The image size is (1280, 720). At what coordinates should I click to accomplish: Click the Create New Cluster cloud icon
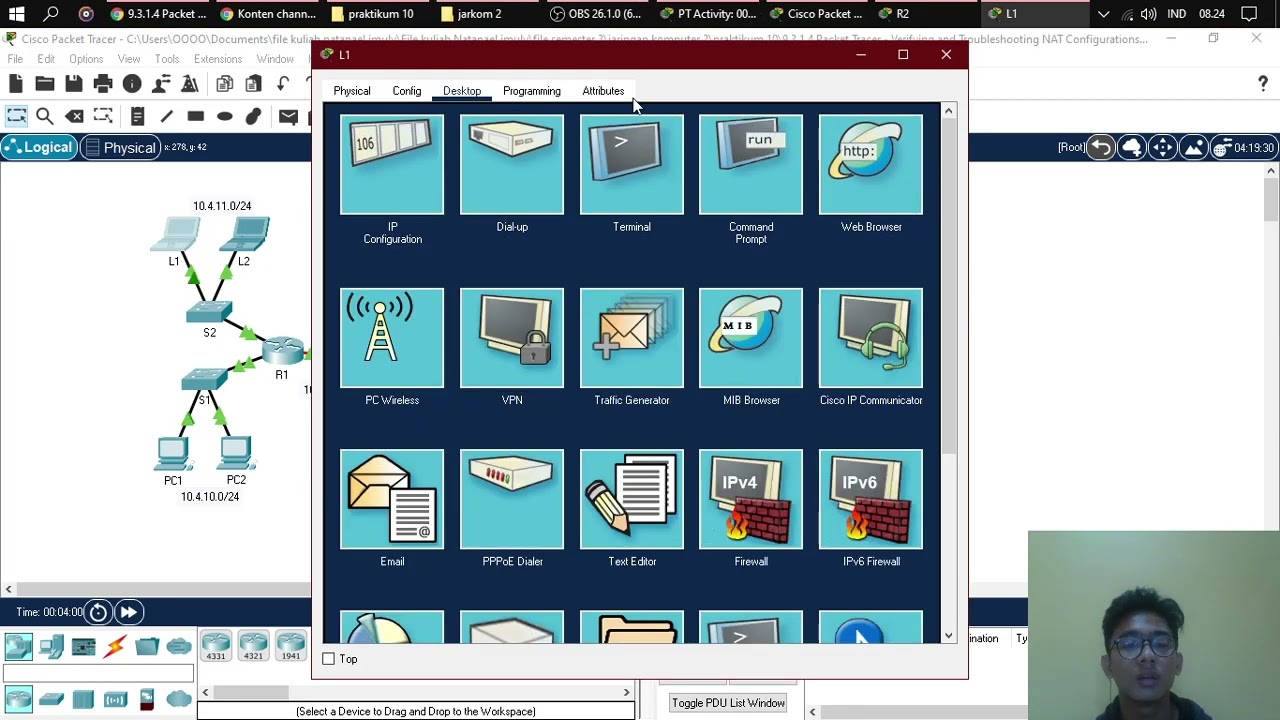[1132, 148]
